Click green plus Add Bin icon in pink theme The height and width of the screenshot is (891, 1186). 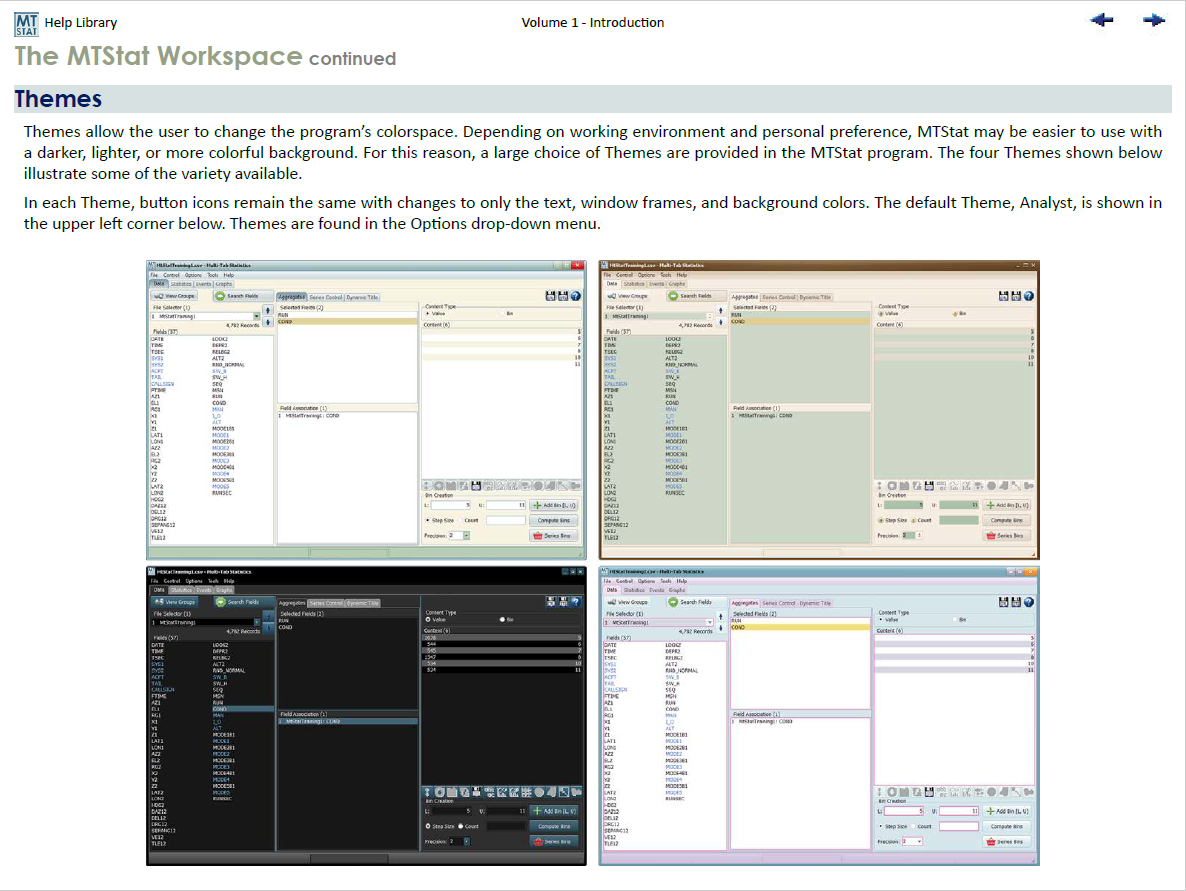(x=988, y=811)
